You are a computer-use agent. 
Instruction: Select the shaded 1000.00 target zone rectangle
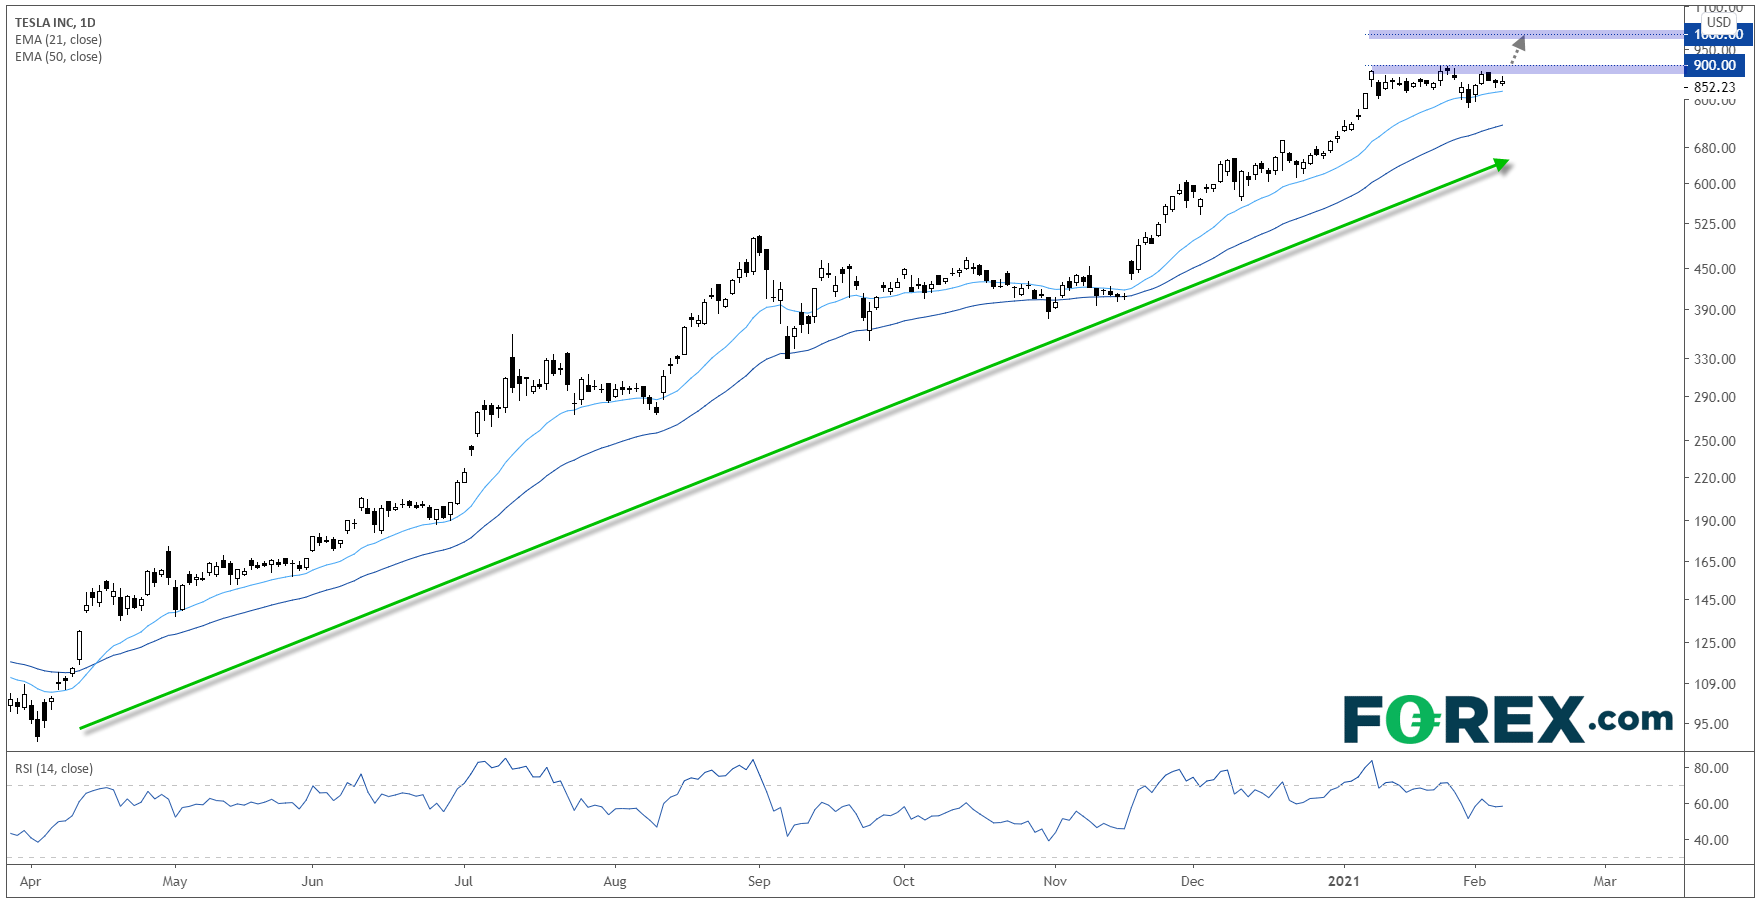(x=1527, y=35)
